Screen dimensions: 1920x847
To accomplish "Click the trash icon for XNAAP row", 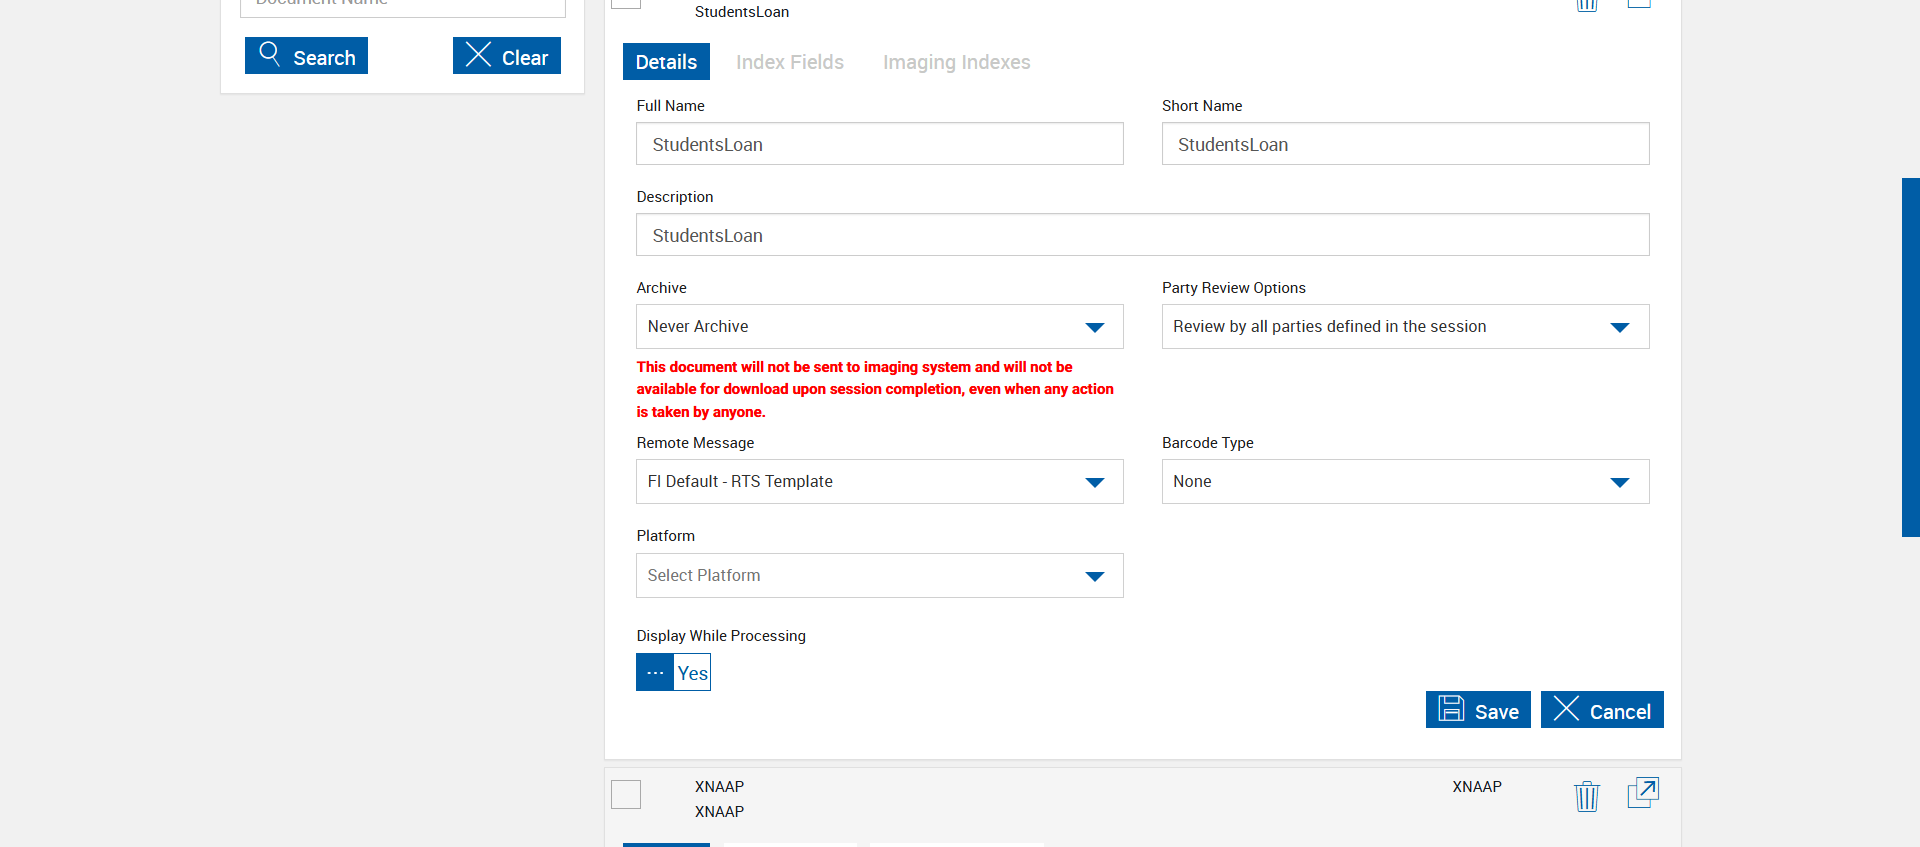I will pos(1586,796).
